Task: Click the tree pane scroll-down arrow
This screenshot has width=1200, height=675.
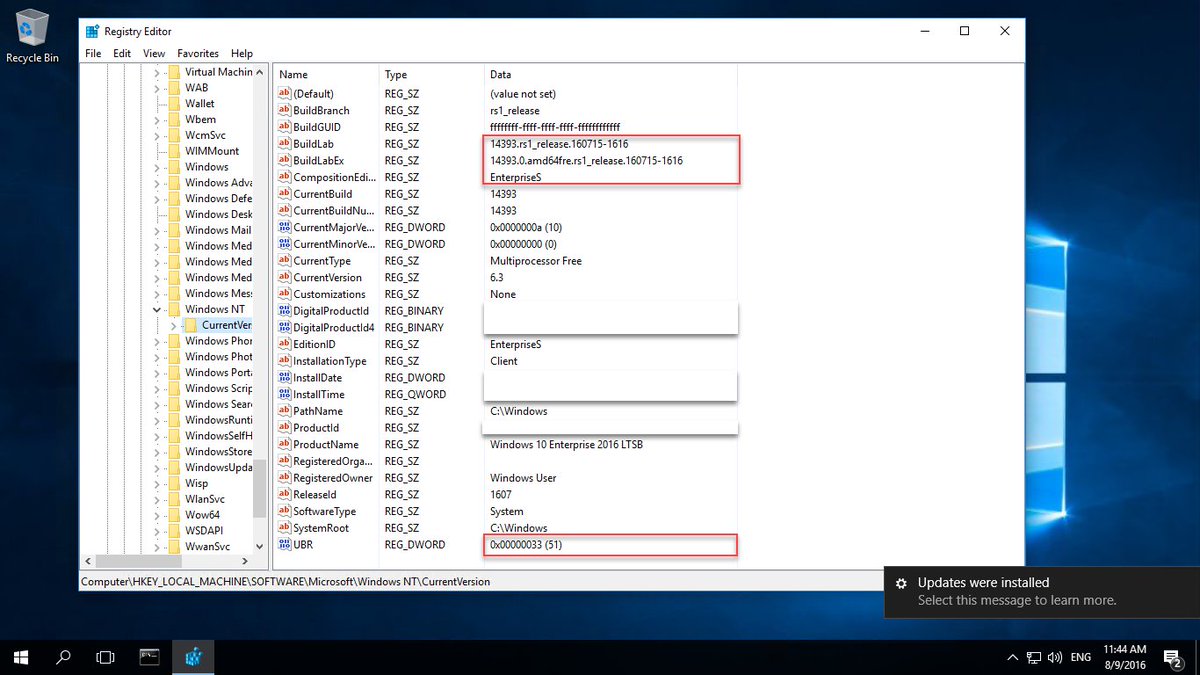Action: point(260,548)
